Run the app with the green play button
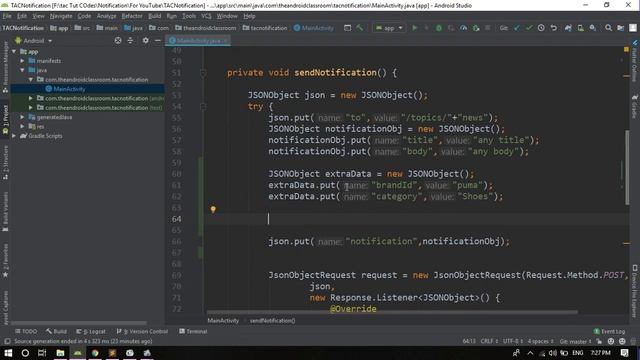The width and height of the screenshot is (640, 360). (x=414, y=28)
